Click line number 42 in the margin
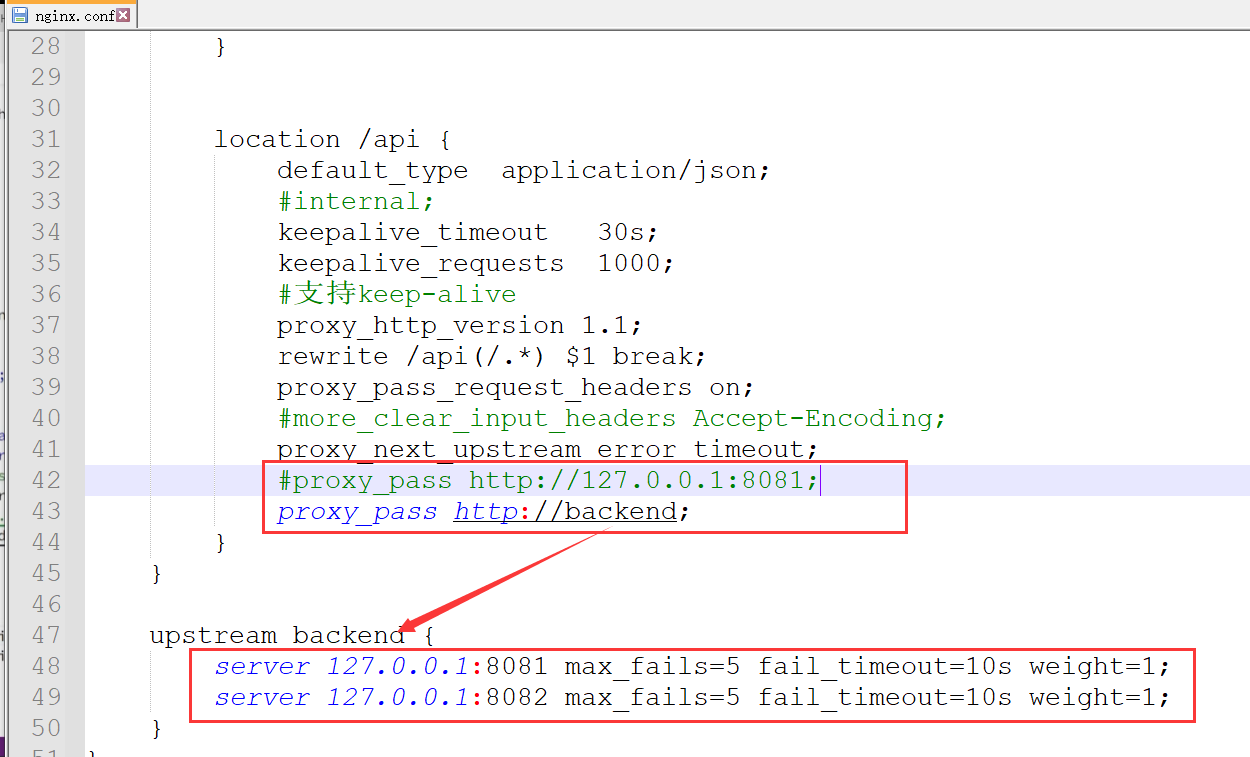 click(45, 480)
